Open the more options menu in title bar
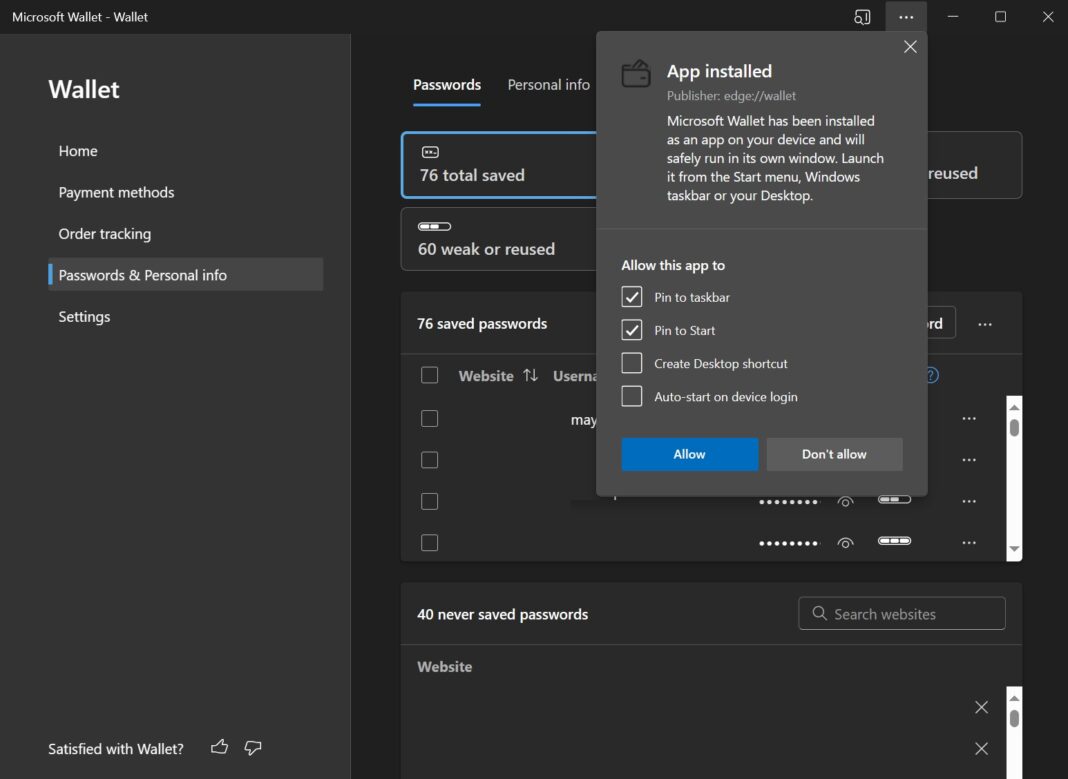The height and width of the screenshot is (779, 1068). point(906,17)
